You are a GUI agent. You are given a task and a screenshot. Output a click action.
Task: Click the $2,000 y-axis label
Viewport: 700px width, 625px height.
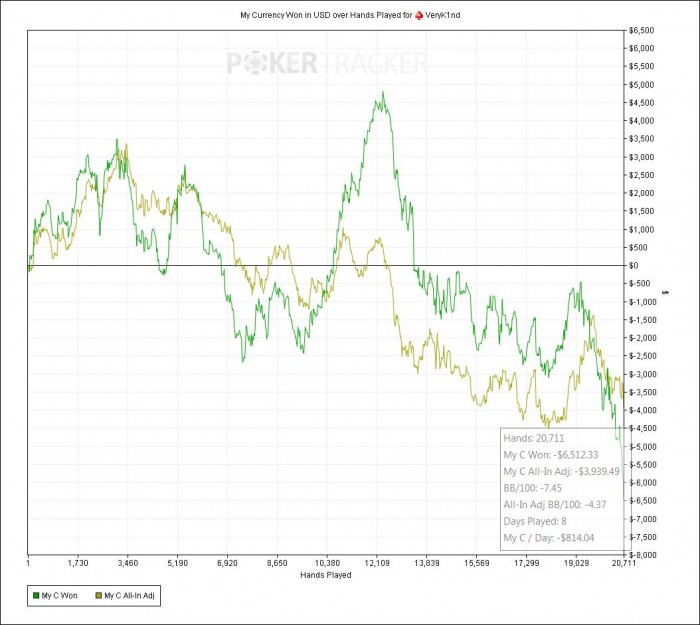click(x=642, y=193)
